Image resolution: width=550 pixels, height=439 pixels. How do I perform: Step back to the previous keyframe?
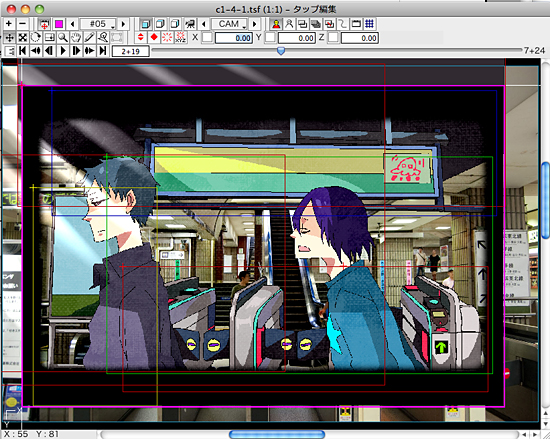(36, 51)
